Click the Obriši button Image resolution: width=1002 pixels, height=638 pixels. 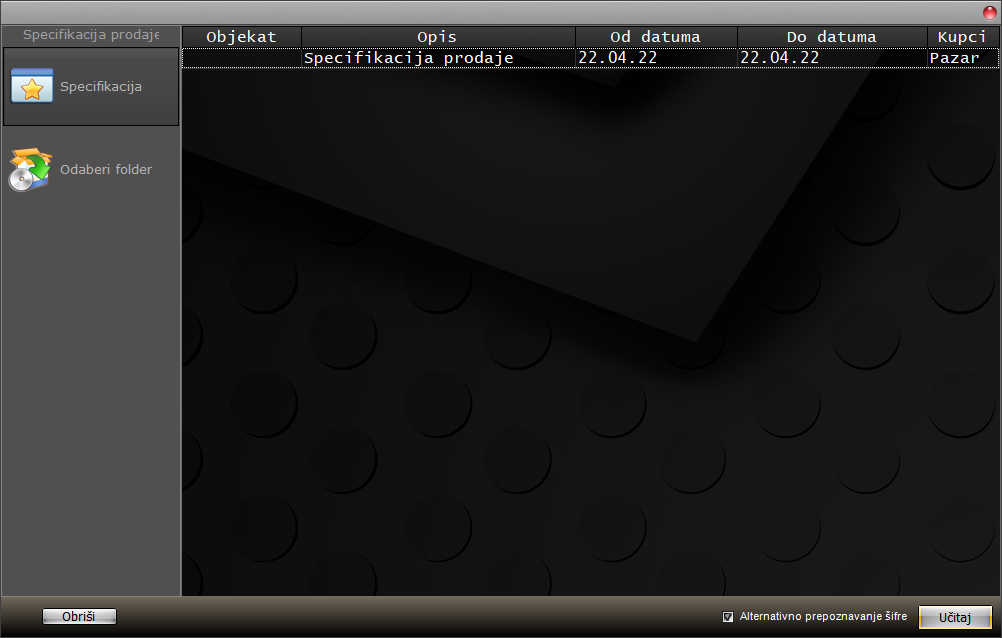[79, 616]
